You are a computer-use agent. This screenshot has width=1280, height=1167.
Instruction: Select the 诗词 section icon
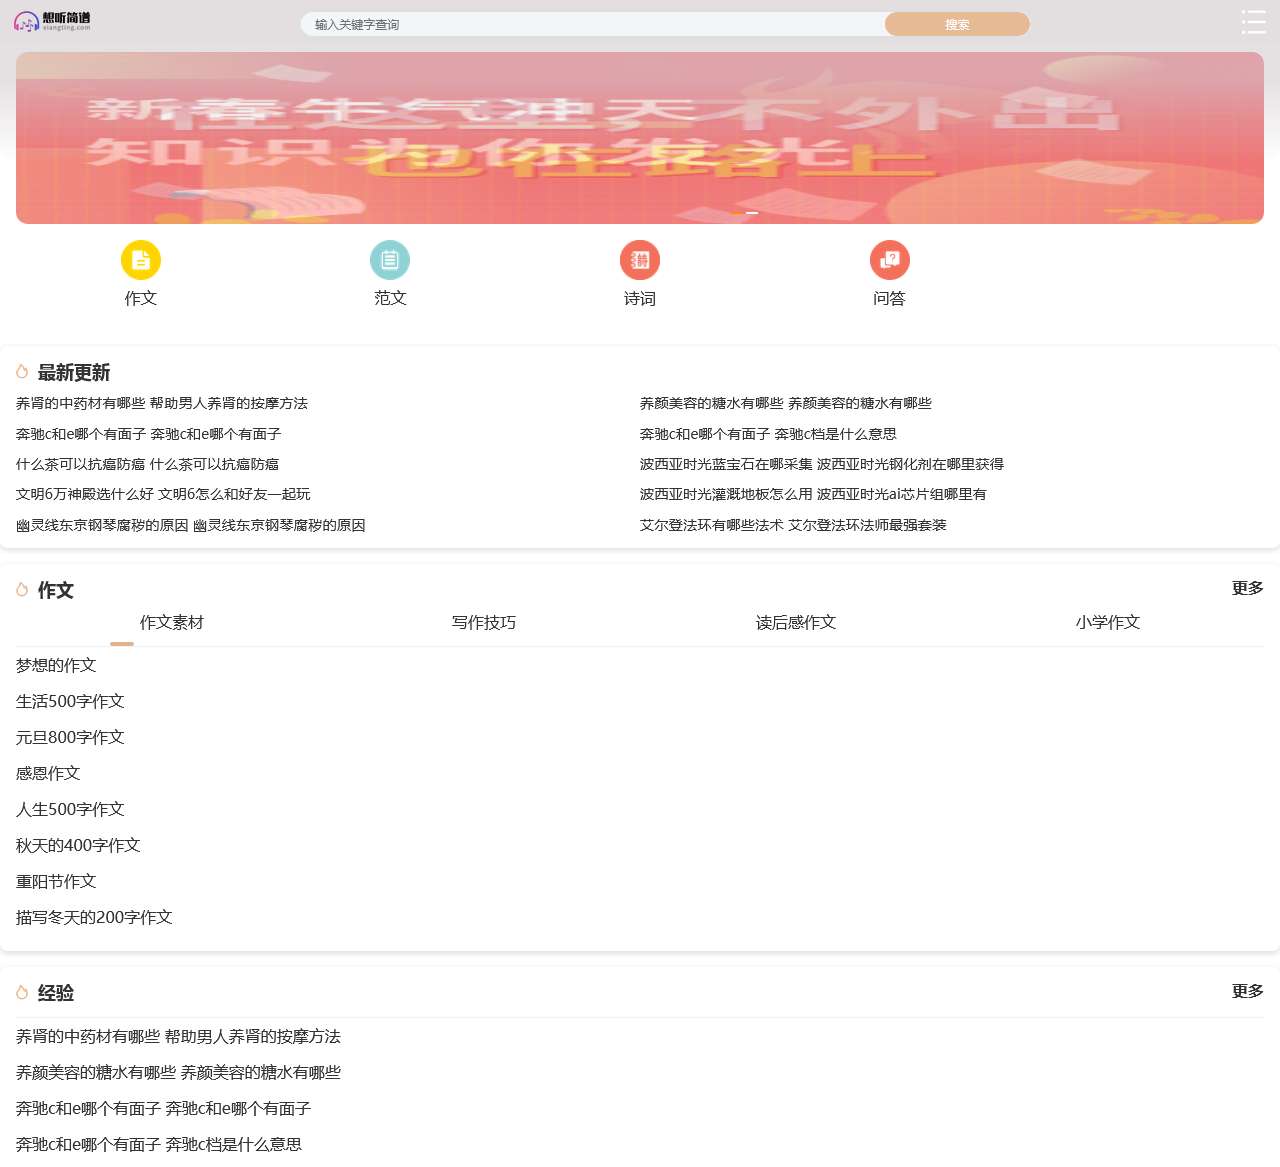click(640, 259)
